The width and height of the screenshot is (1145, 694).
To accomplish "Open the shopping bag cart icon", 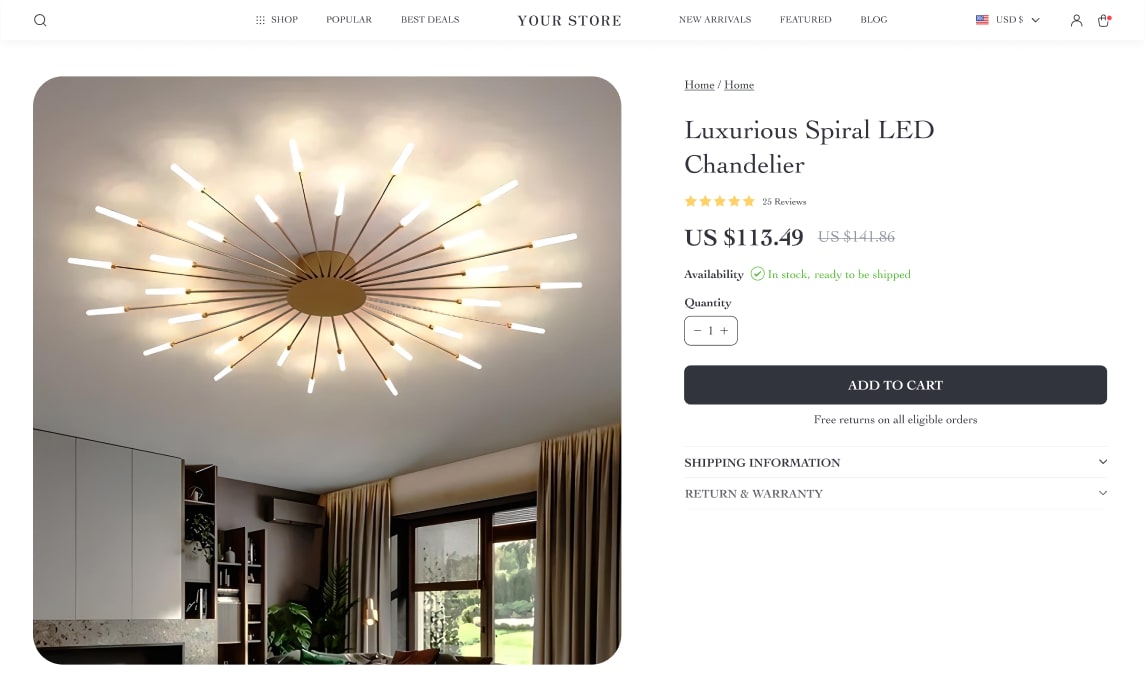I will 1103,20.
